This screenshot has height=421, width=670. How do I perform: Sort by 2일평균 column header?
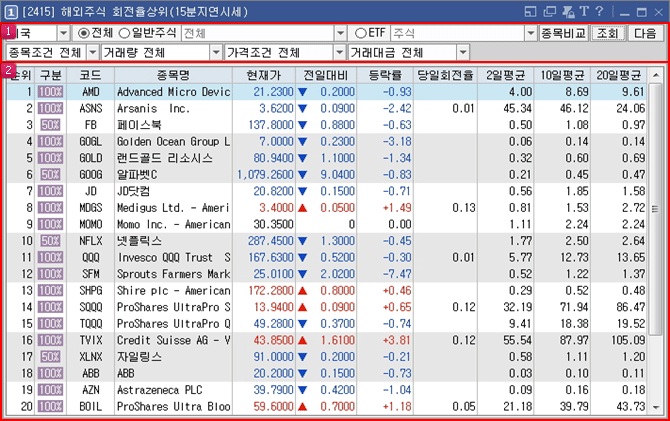(x=505, y=76)
